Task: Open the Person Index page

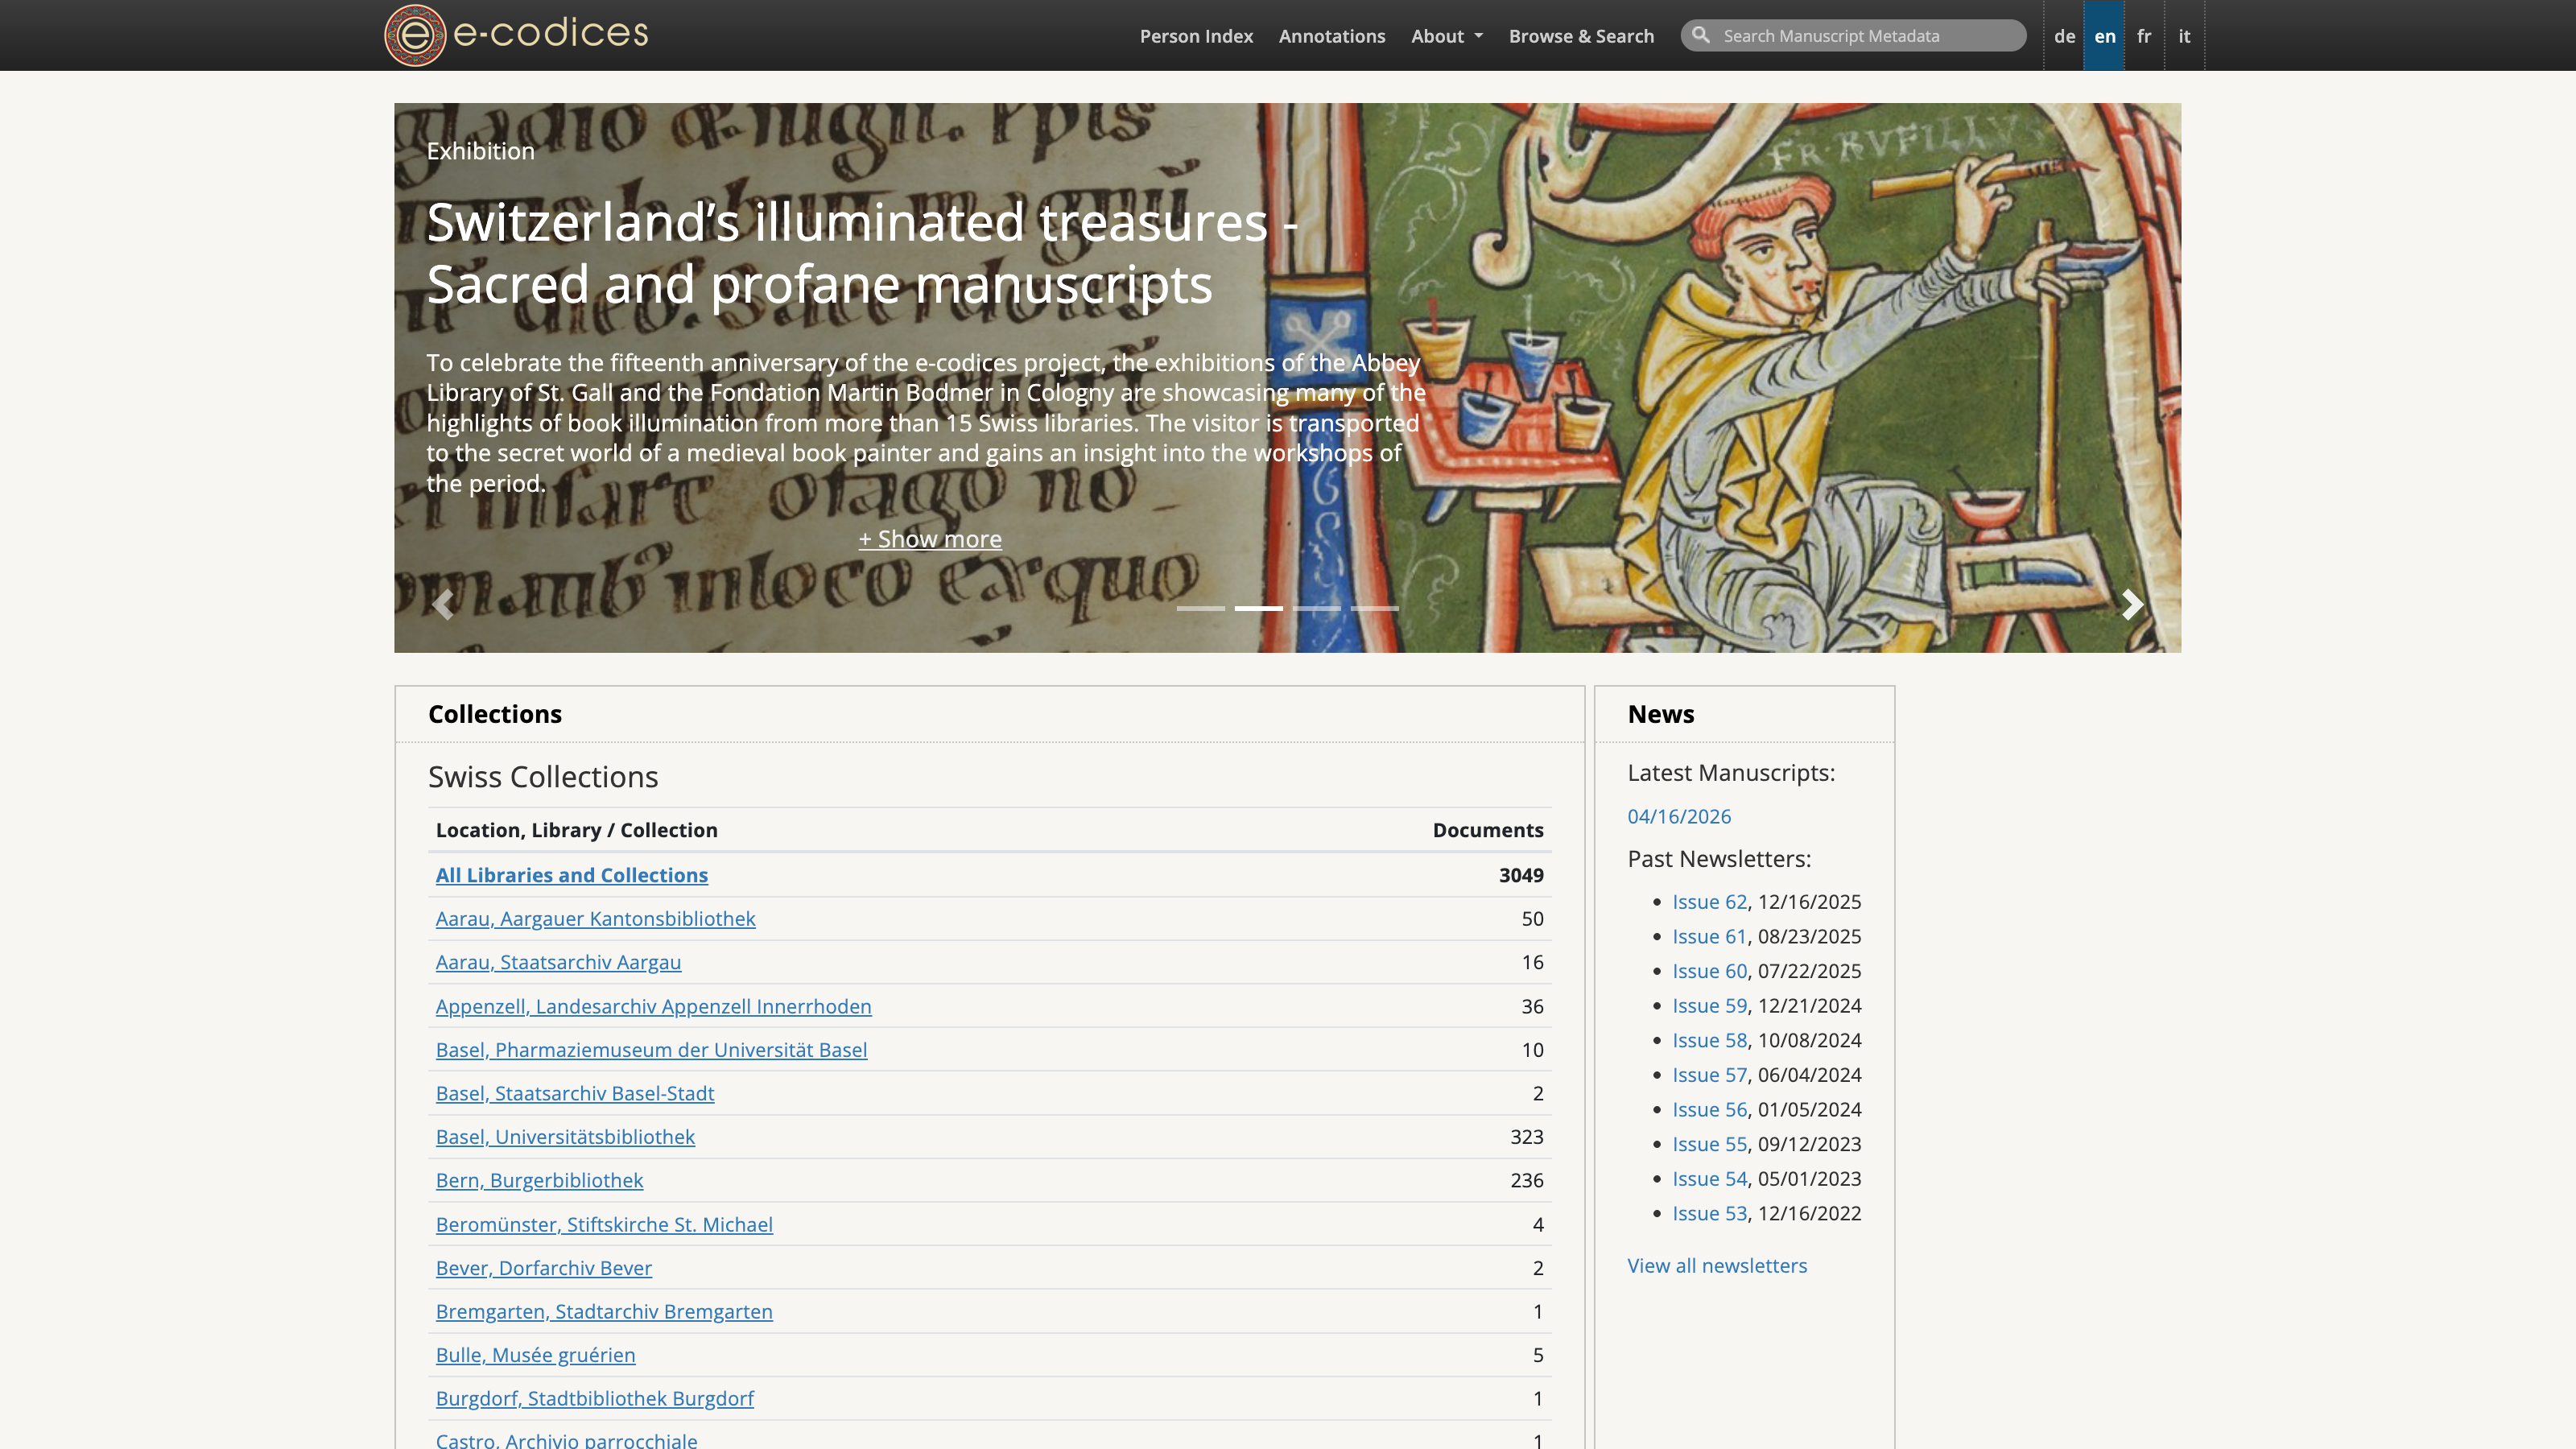Action: tap(1196, 35)
